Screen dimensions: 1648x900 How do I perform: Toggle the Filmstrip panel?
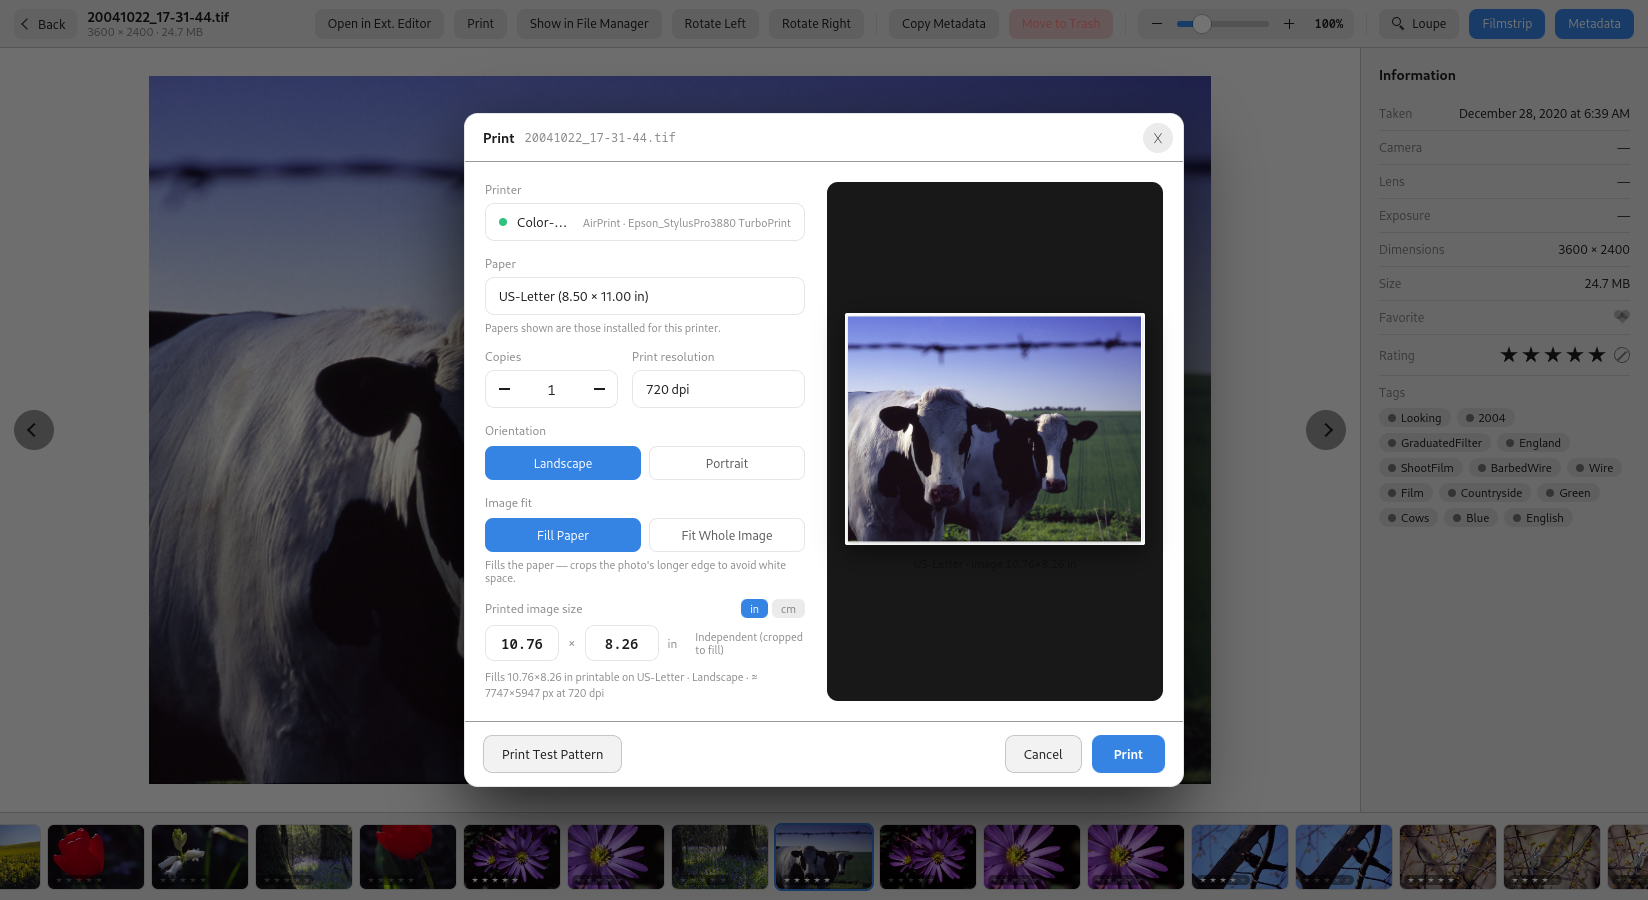1507,24
